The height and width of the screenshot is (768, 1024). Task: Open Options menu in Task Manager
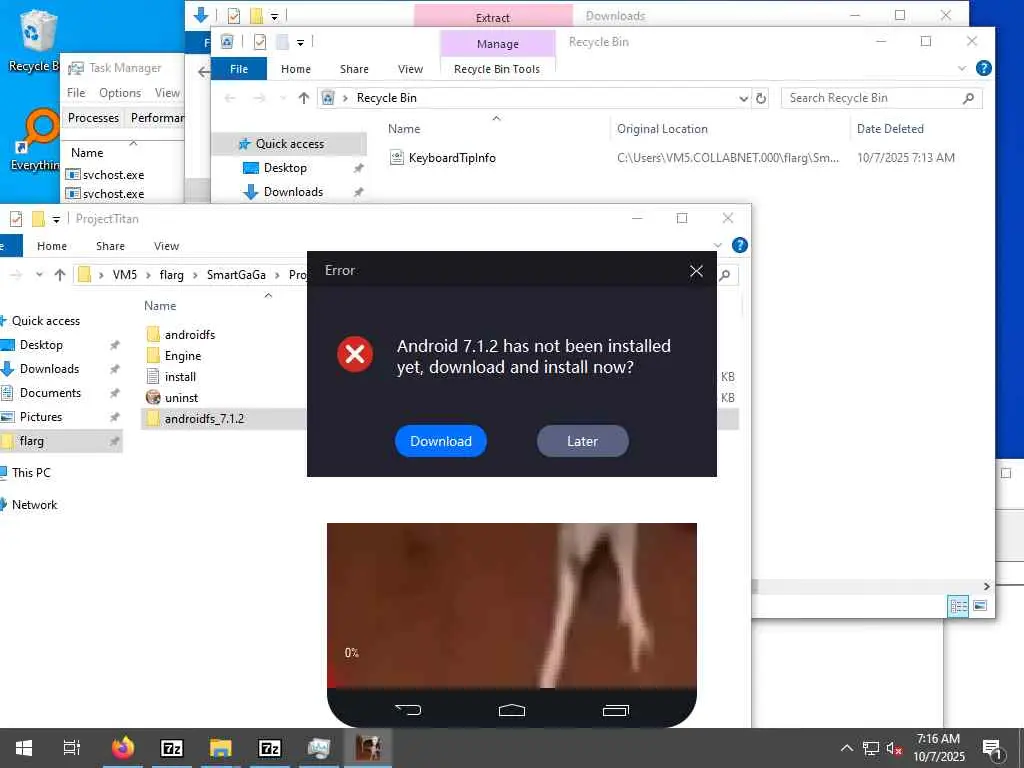120,93
